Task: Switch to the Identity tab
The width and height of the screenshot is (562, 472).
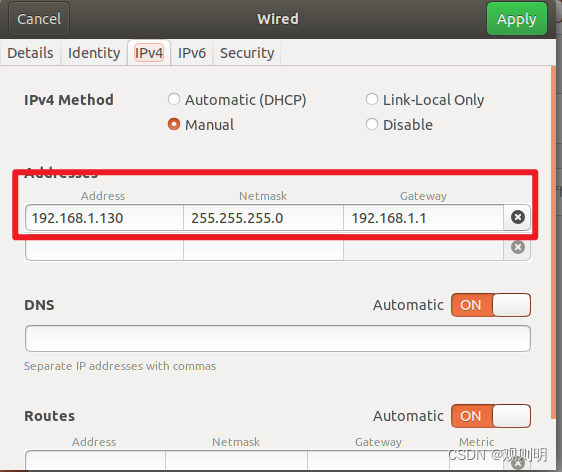Action: point(94,53)
